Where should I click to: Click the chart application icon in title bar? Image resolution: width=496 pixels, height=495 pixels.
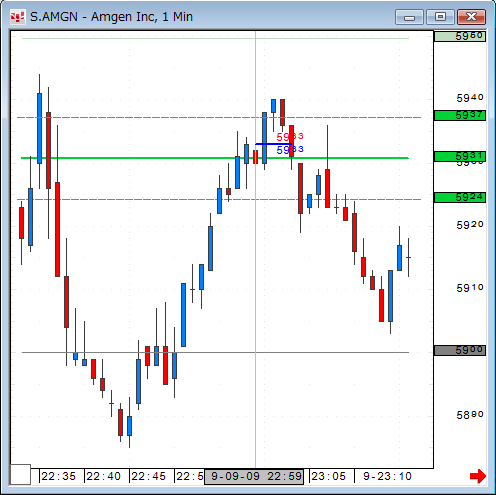tap(17, 17)
